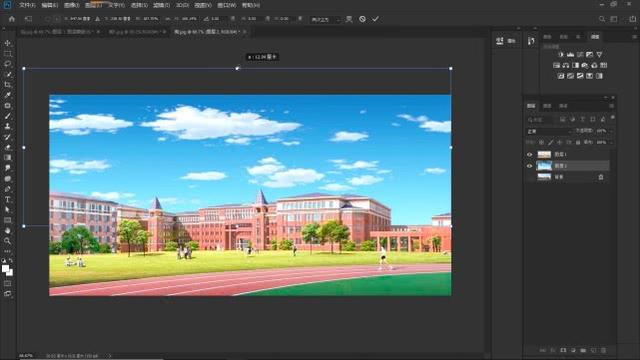
Task: Select the Lasso tool
Action: click(7, 64)
